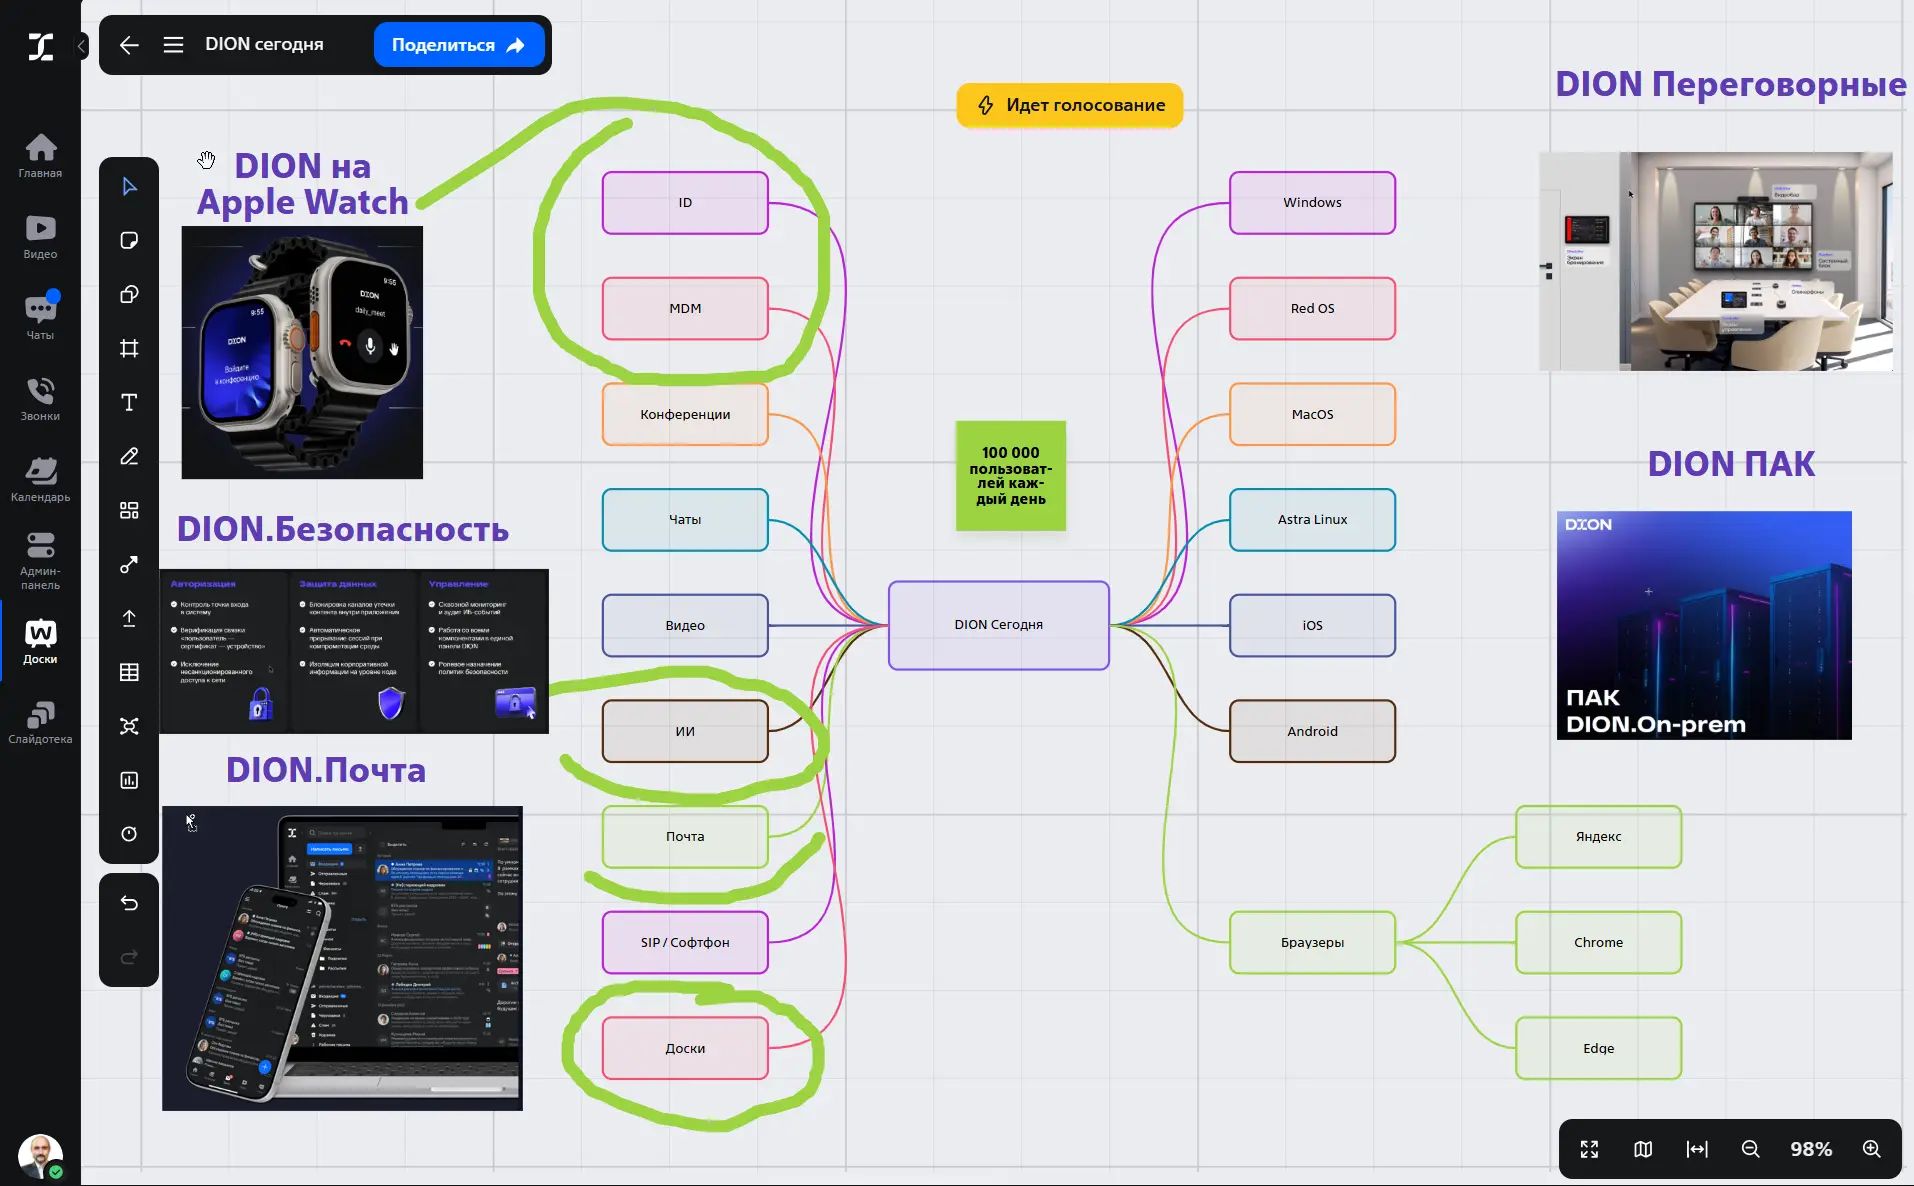Open Чаты in the sidebar

[x=40, y=318]
